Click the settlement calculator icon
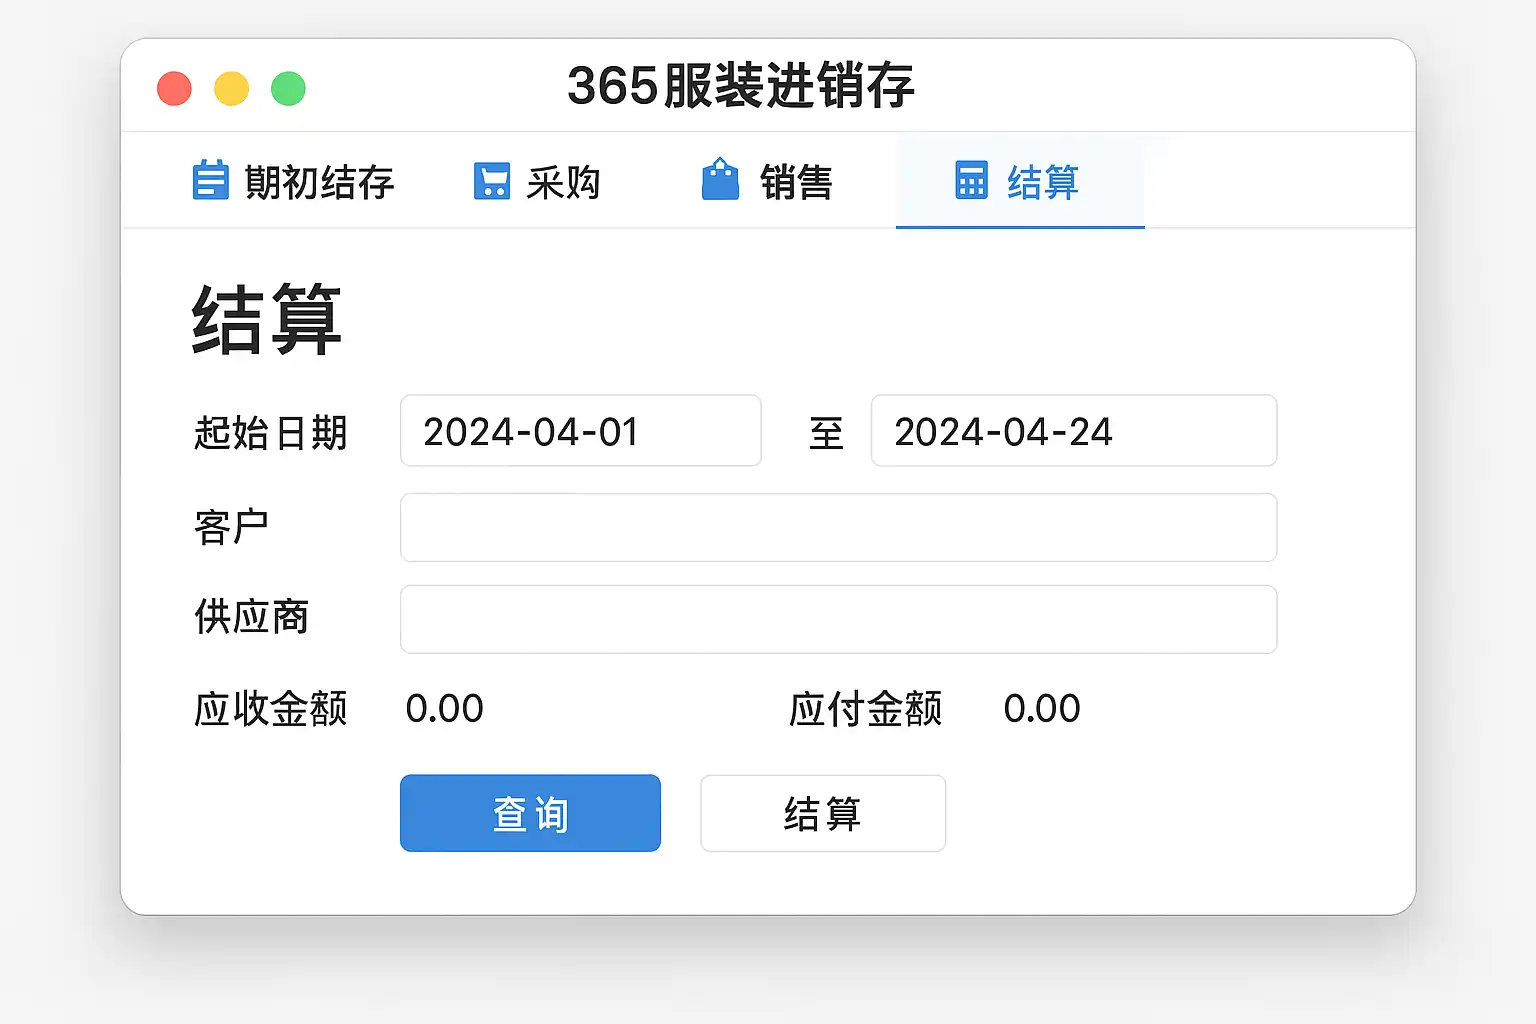 [x=971, y=180]
